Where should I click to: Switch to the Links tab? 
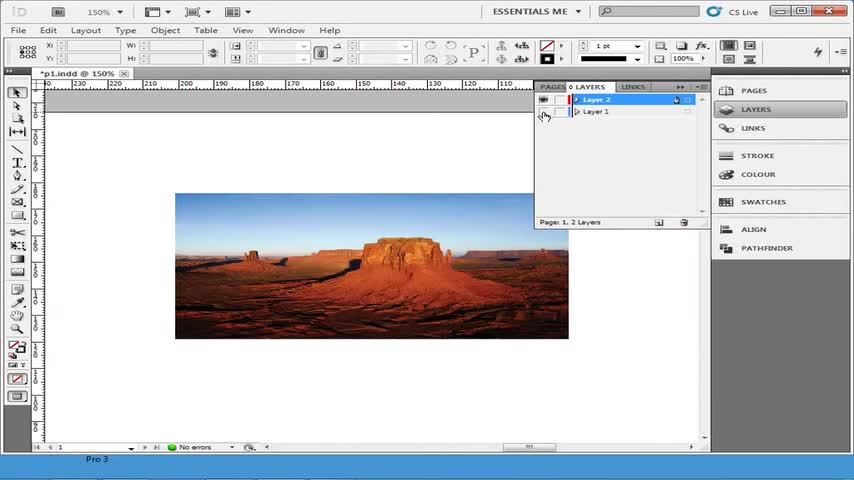[x=633, y=87]
